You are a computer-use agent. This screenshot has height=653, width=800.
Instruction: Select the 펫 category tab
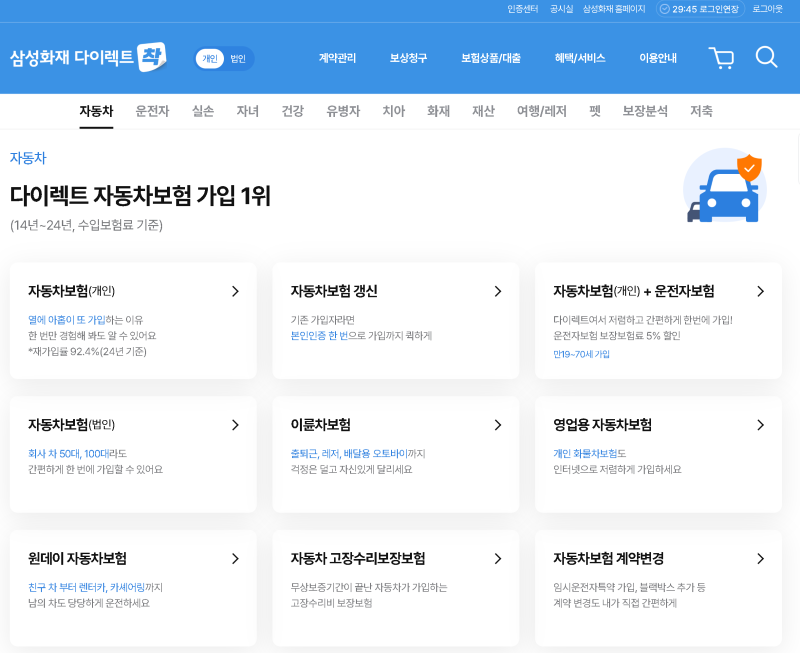coord(595,111)
